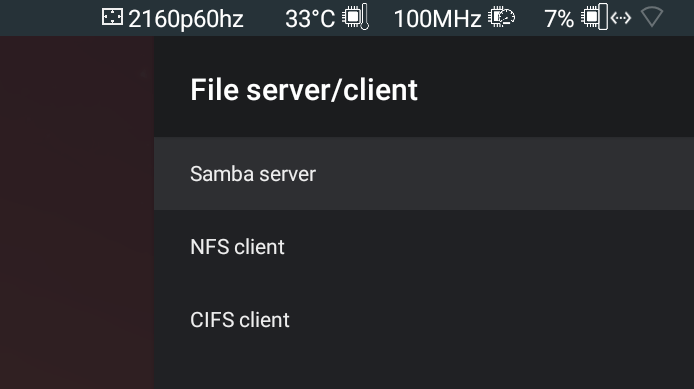Open the CIFS client settings
This screenshot has height=389, width=694.
(424, 320)
